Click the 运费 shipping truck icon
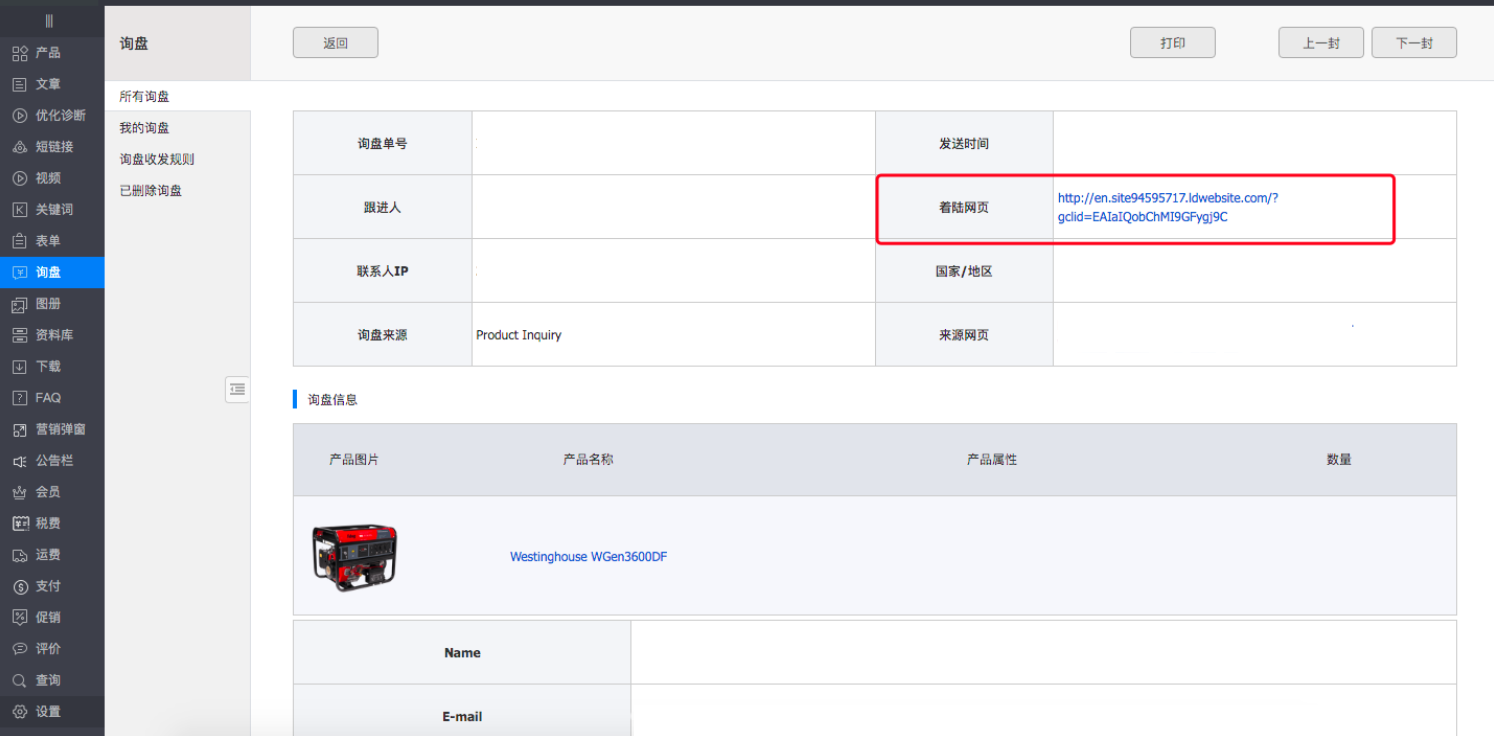 coord(20,555)
